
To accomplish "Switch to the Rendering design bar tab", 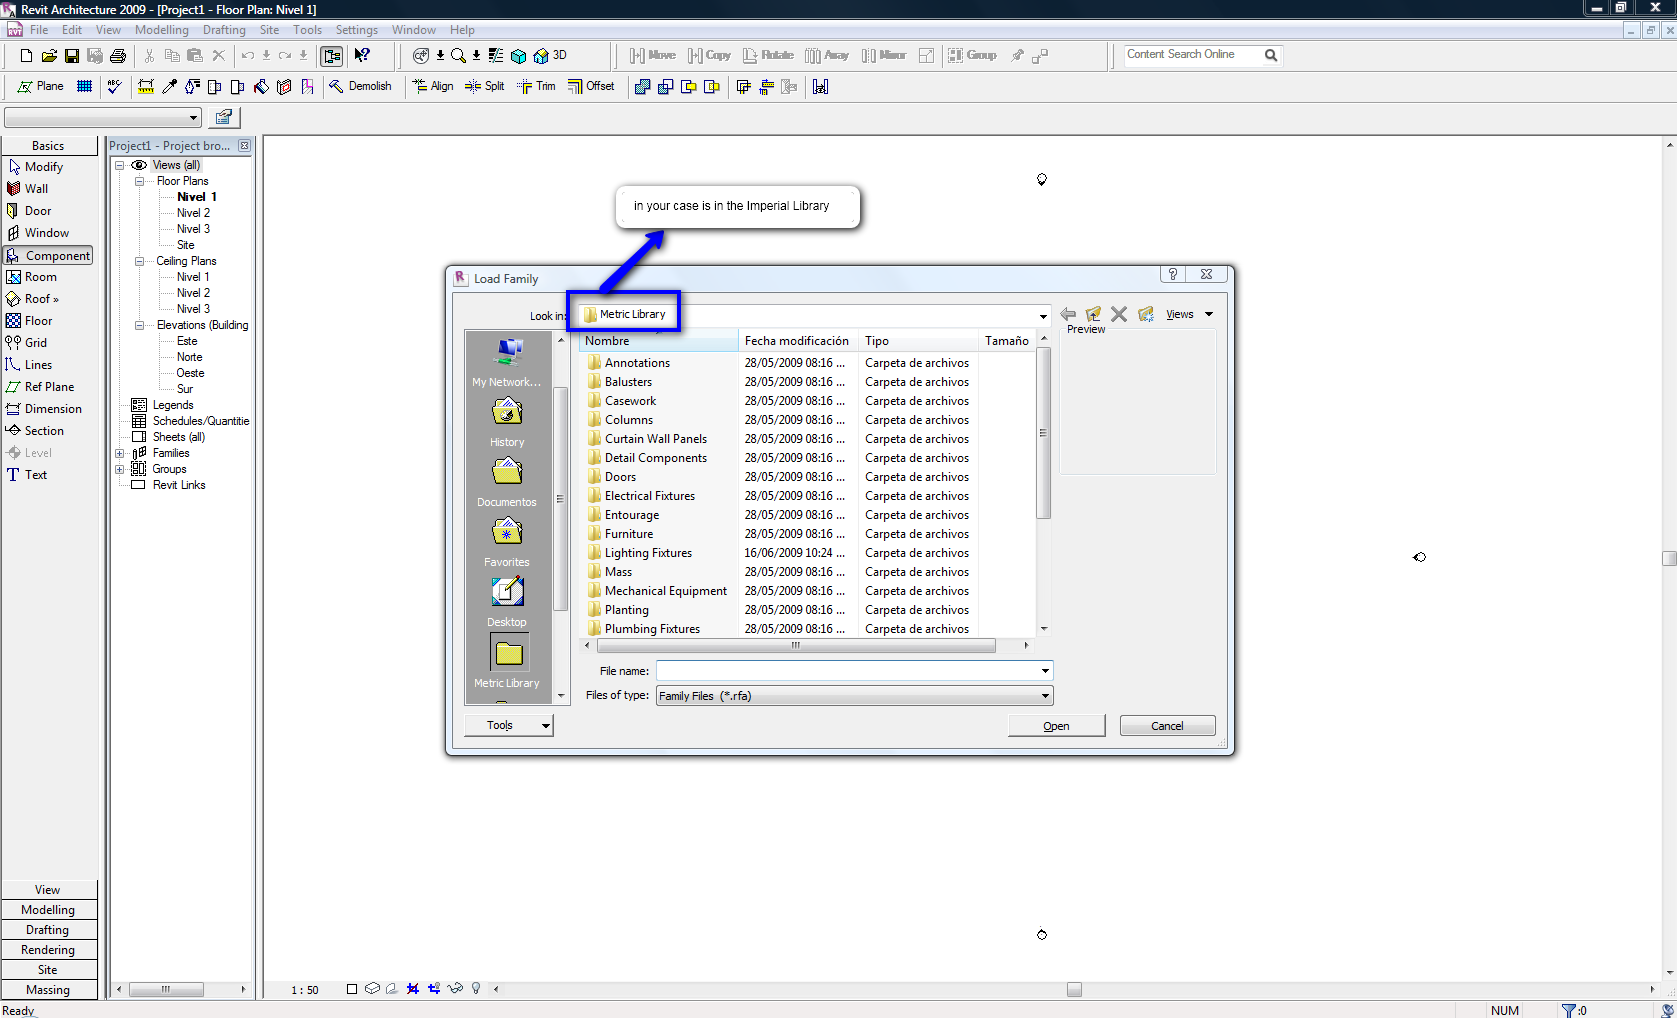I will point(49,950).
